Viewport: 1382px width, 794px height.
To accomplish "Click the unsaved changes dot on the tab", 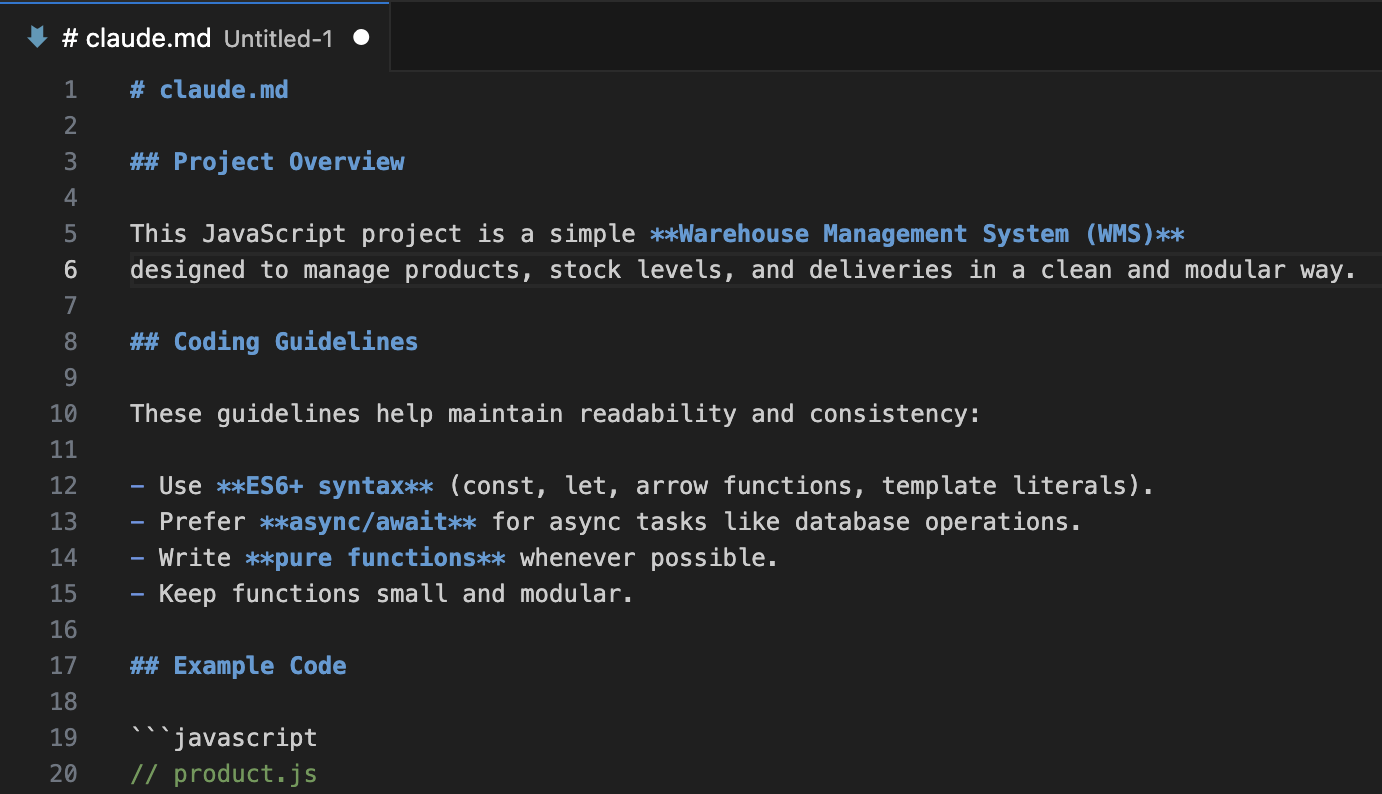I will tap(360, 37).
